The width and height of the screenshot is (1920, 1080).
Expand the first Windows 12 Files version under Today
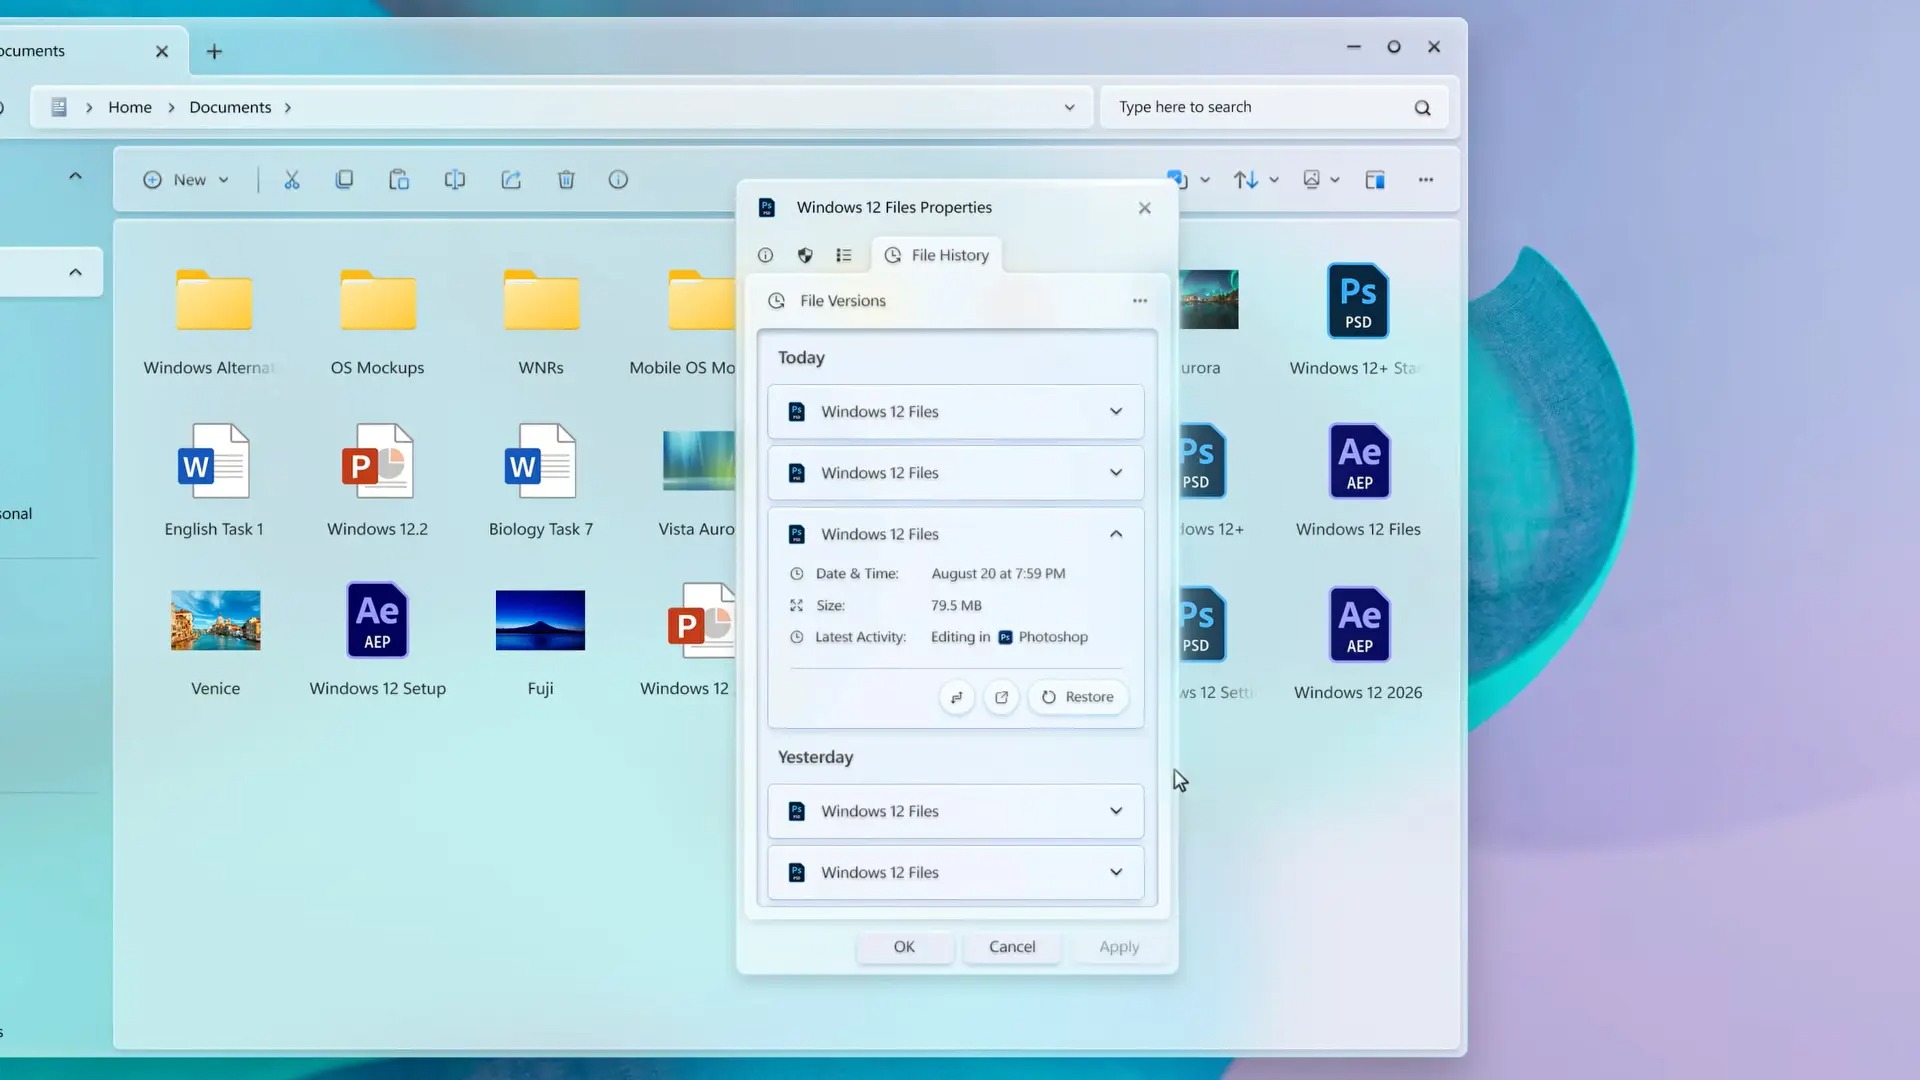[x=1116, y=411]
